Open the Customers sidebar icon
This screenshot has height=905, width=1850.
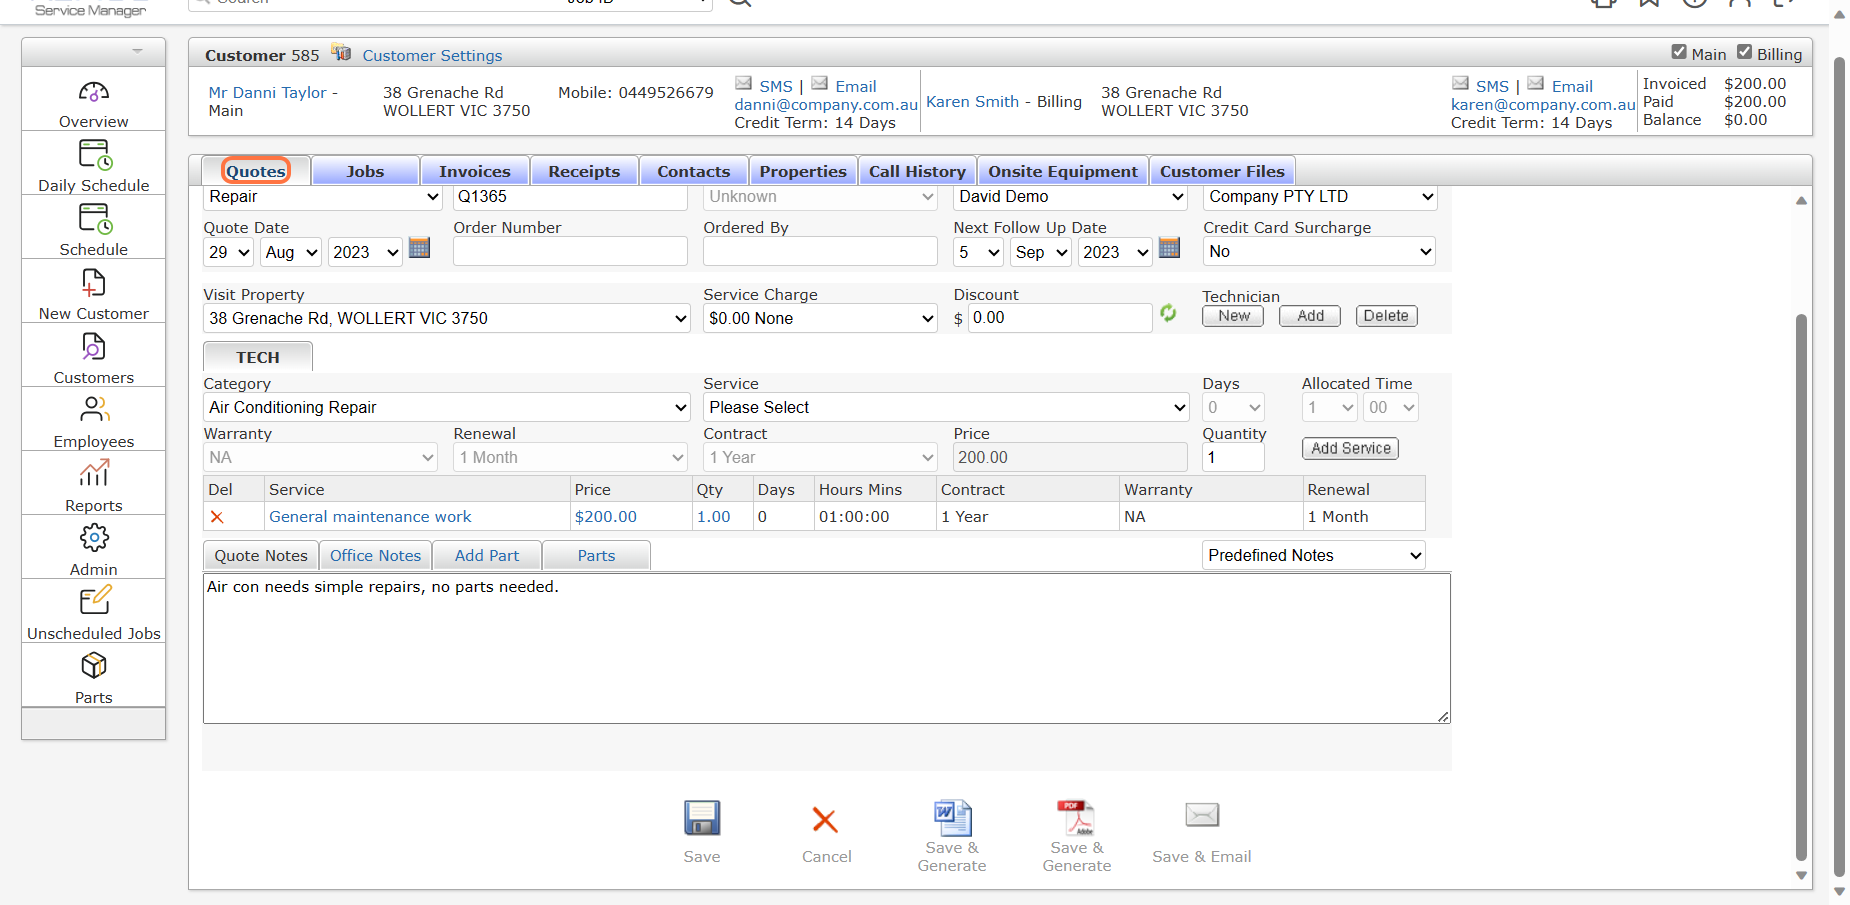[x=94, y=347]
